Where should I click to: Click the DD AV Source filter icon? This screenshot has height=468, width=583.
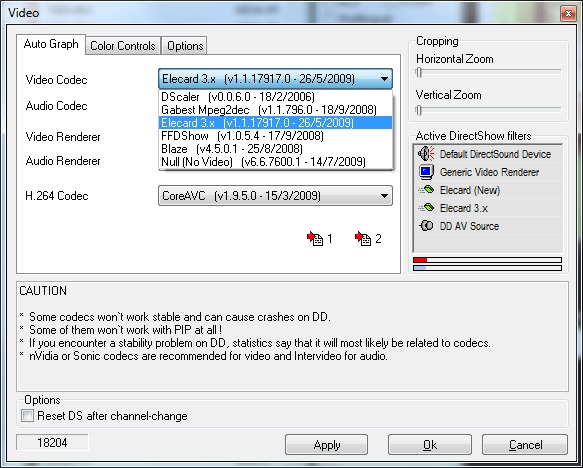[x=426, y=226]
